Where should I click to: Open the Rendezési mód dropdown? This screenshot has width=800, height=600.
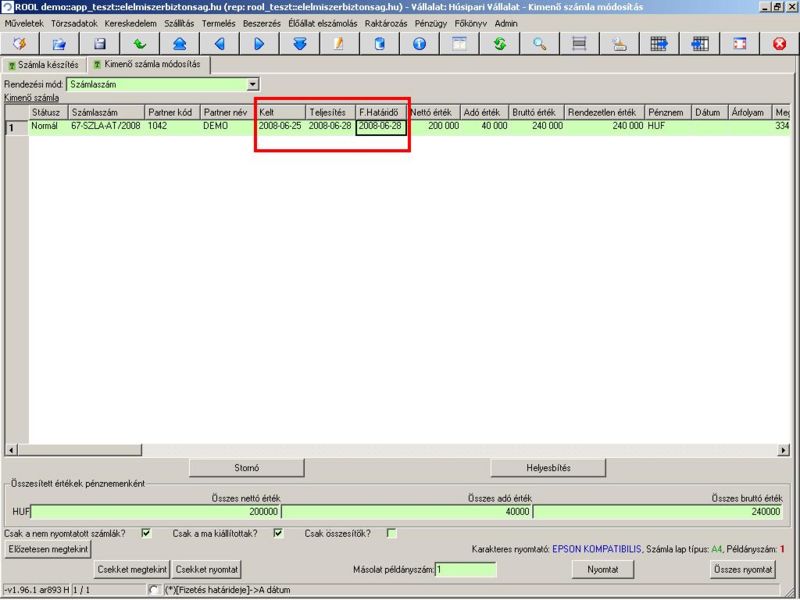(253, 85)
